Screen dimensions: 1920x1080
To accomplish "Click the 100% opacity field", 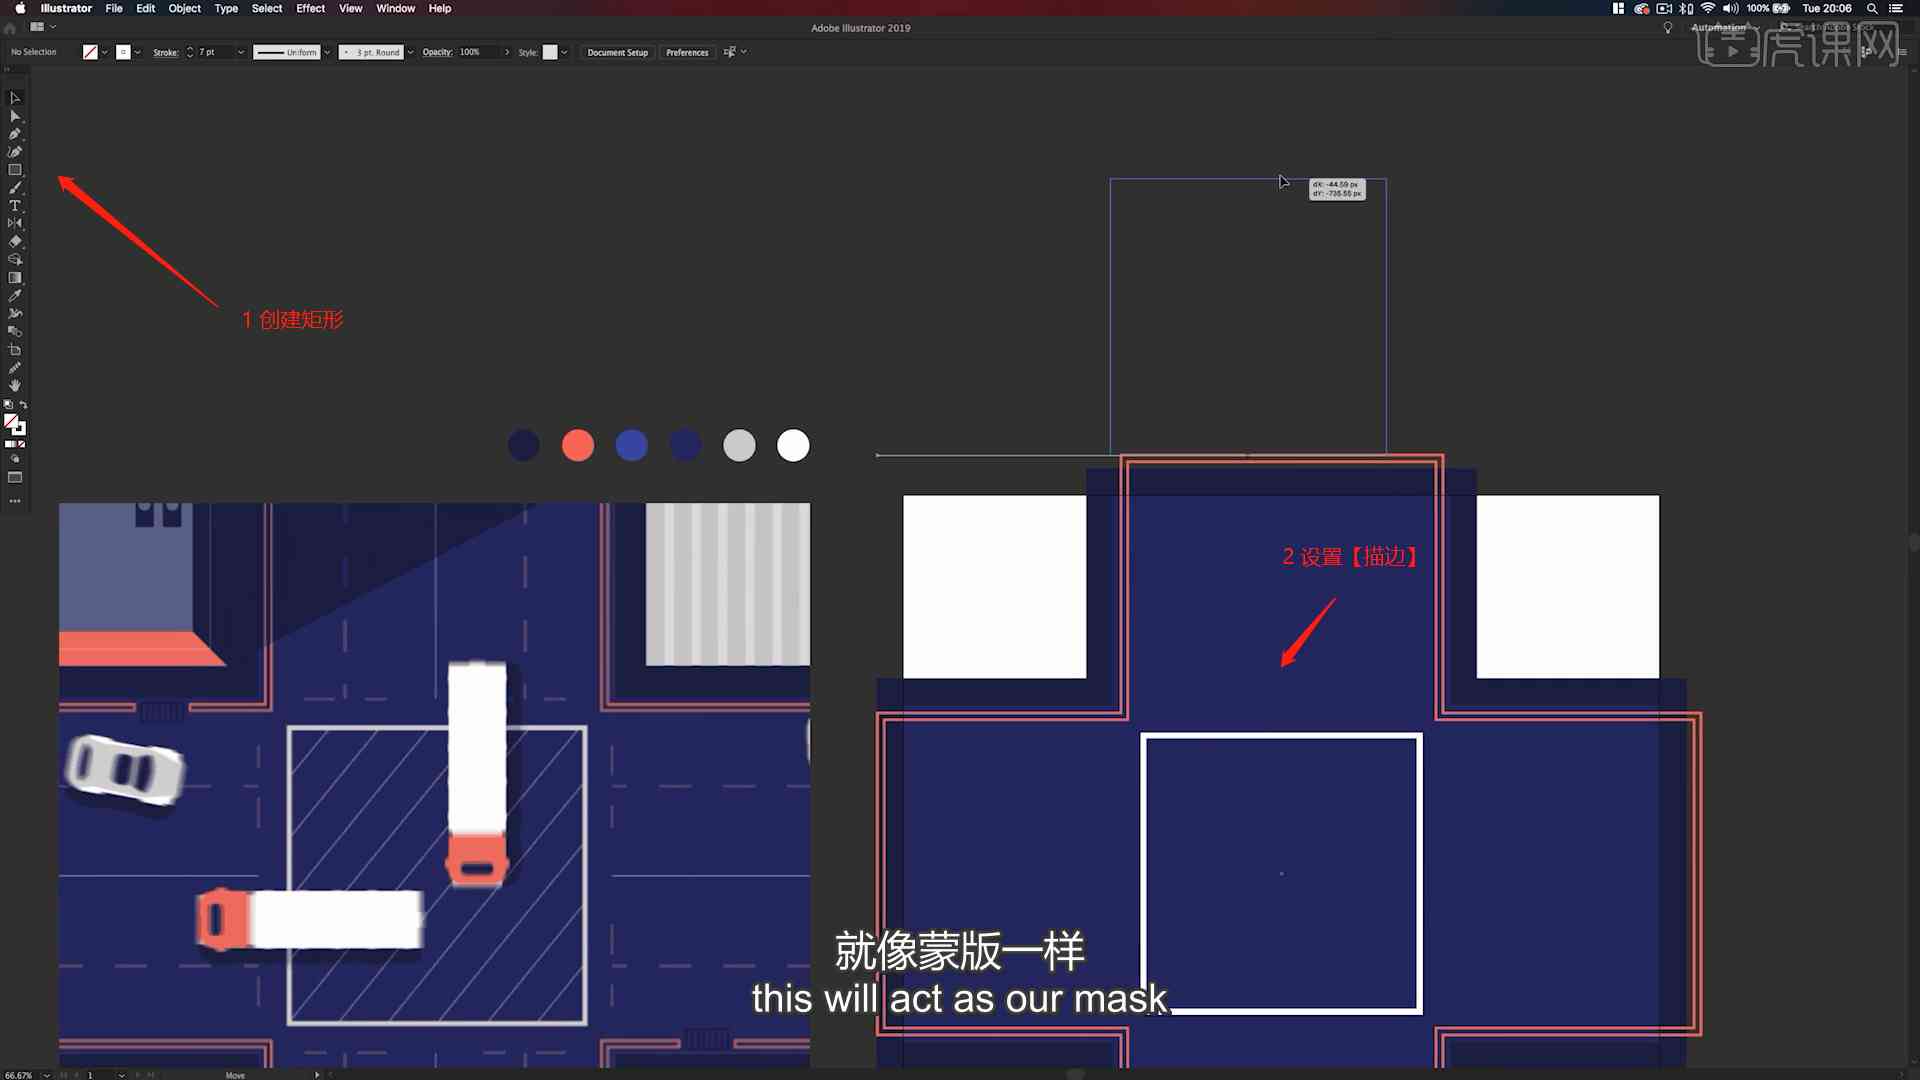I will coord(478,52).
